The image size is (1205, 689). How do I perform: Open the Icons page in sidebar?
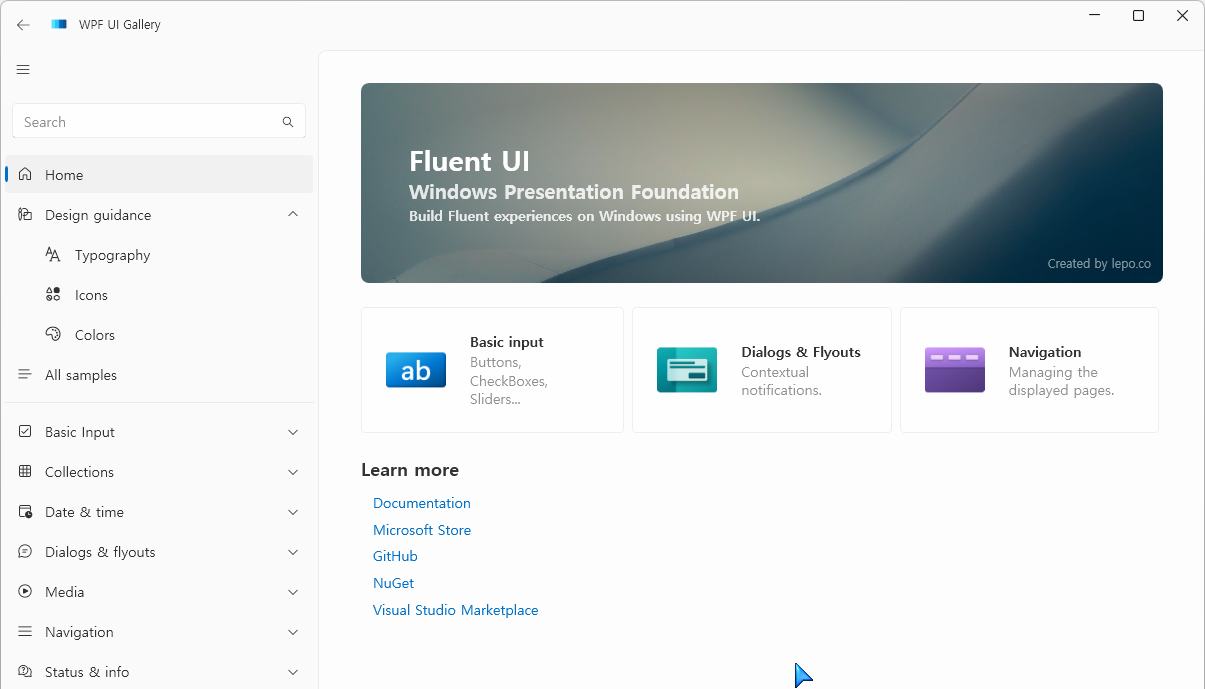(159, 295)
